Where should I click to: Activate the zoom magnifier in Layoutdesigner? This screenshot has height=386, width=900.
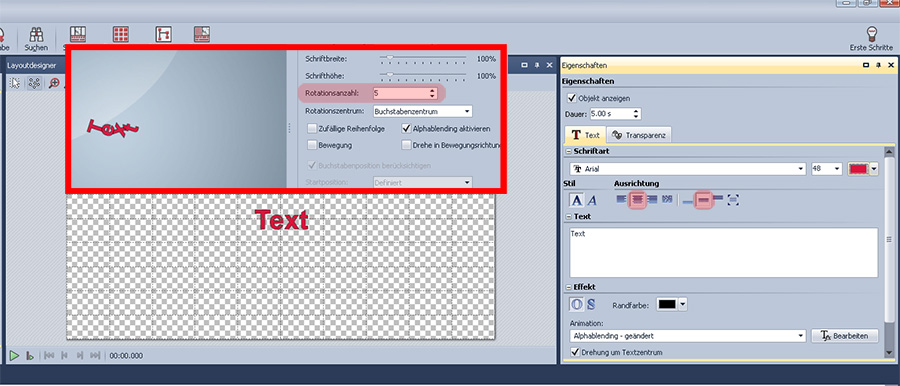tap(54, 83)
